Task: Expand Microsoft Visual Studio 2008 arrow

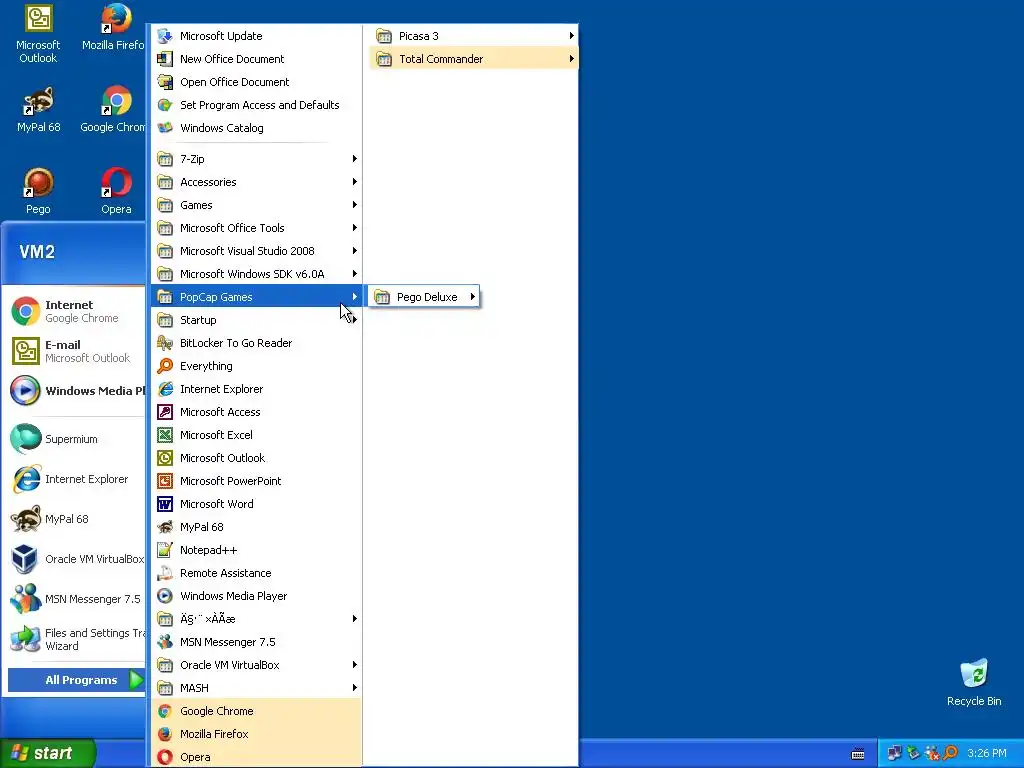Action: click(355, 251)
